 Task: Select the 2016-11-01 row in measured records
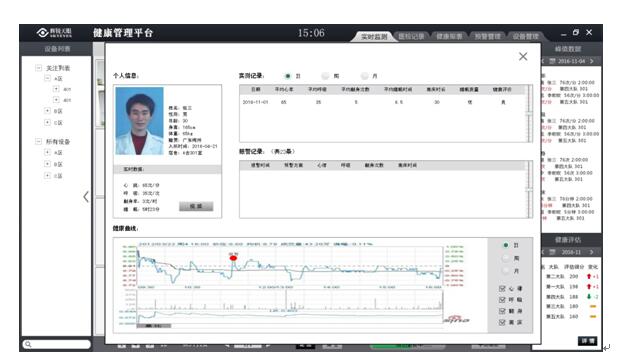pos(383,102)
